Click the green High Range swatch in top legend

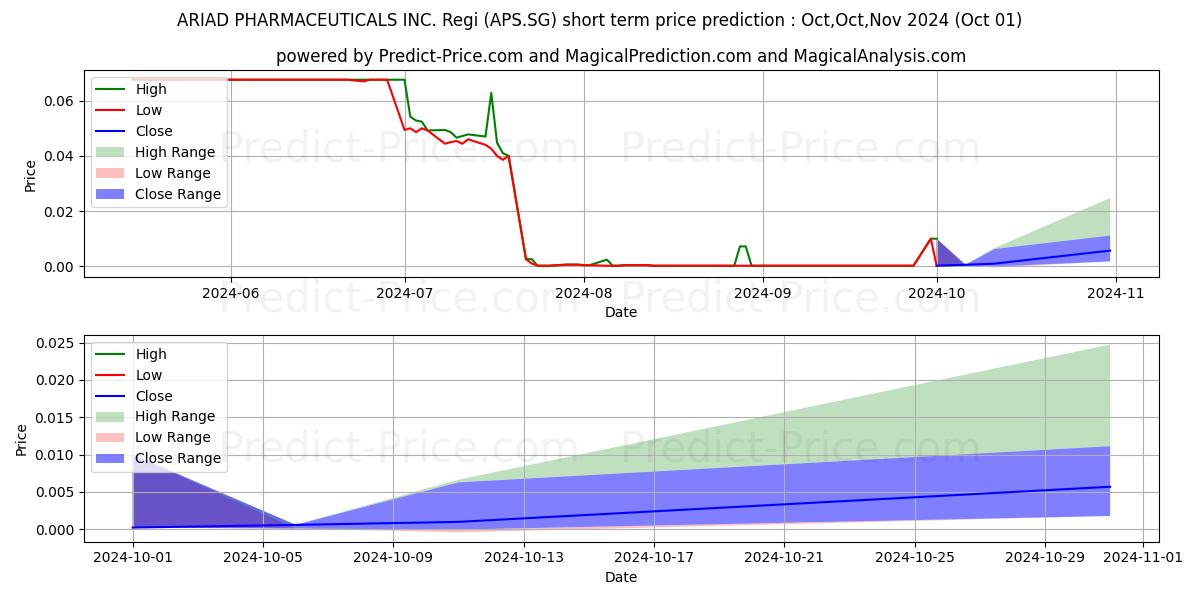114,152
